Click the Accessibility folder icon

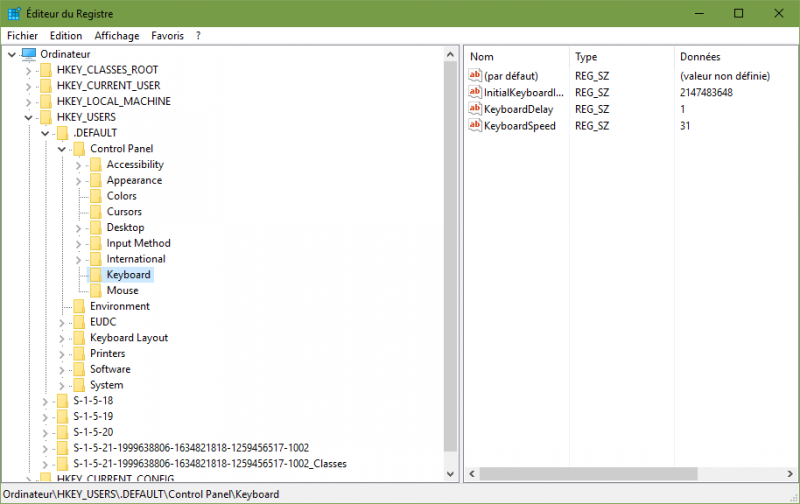tap(95, 165)
